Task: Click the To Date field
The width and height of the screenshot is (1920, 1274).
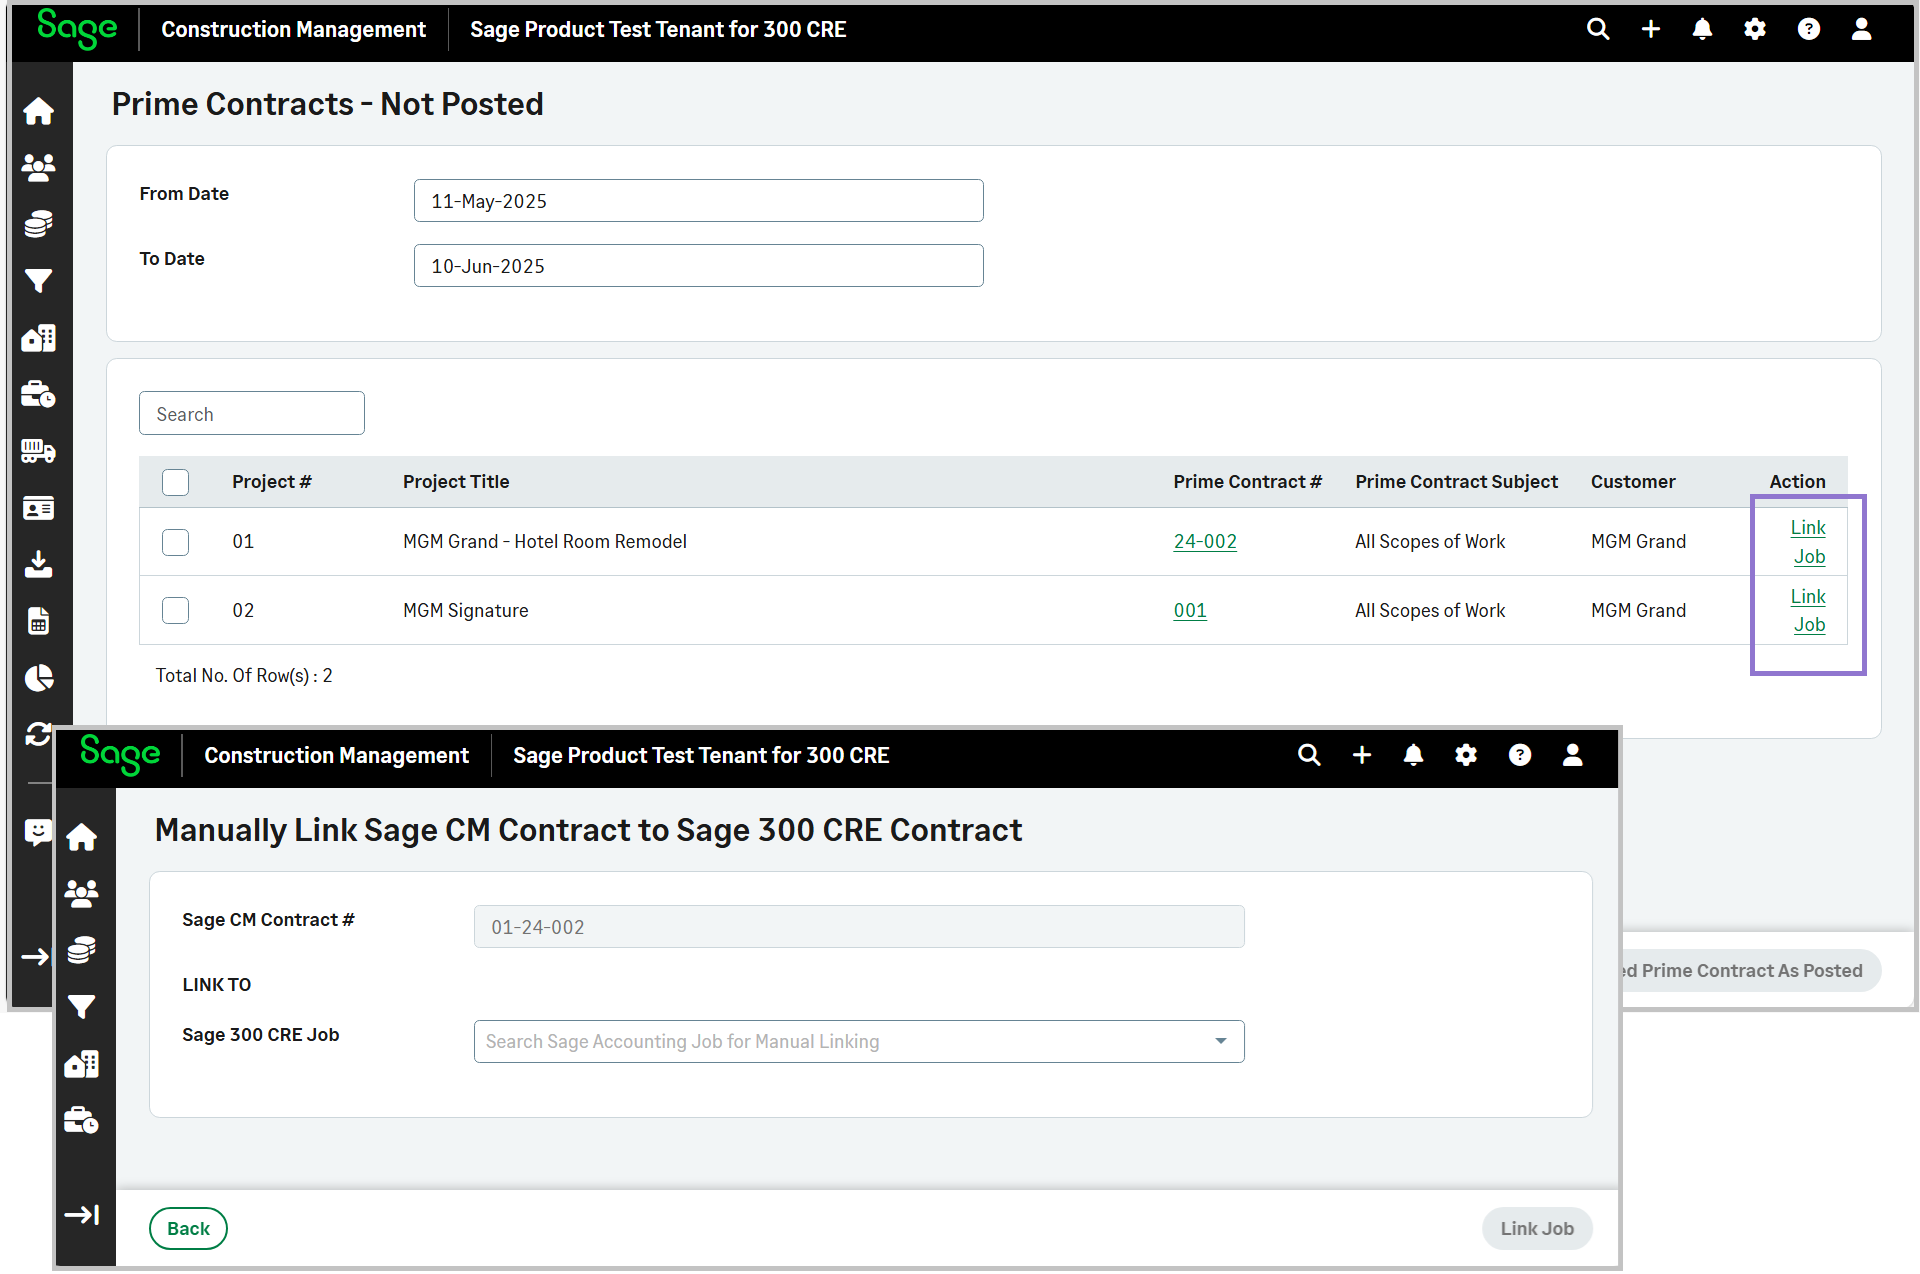Action: click(x=698, y=265)
